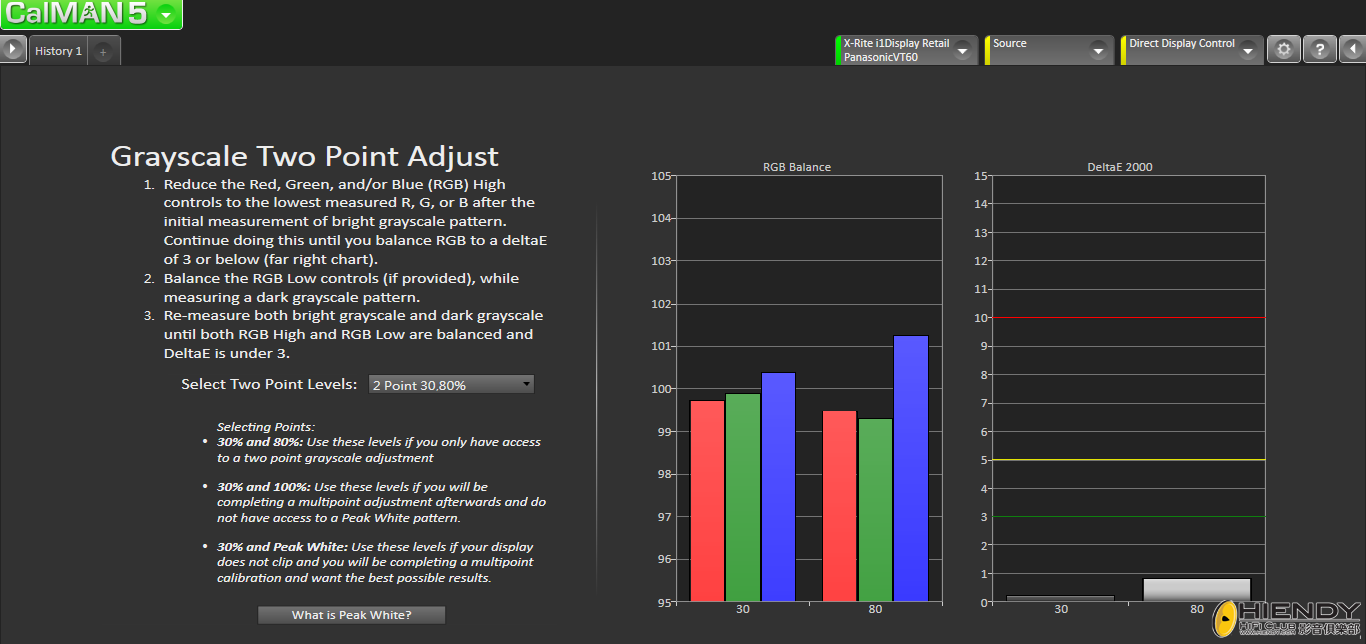Open help with the question mark icon
Viewport: 1366px width, 644px height.
(x=1319, y=49)
